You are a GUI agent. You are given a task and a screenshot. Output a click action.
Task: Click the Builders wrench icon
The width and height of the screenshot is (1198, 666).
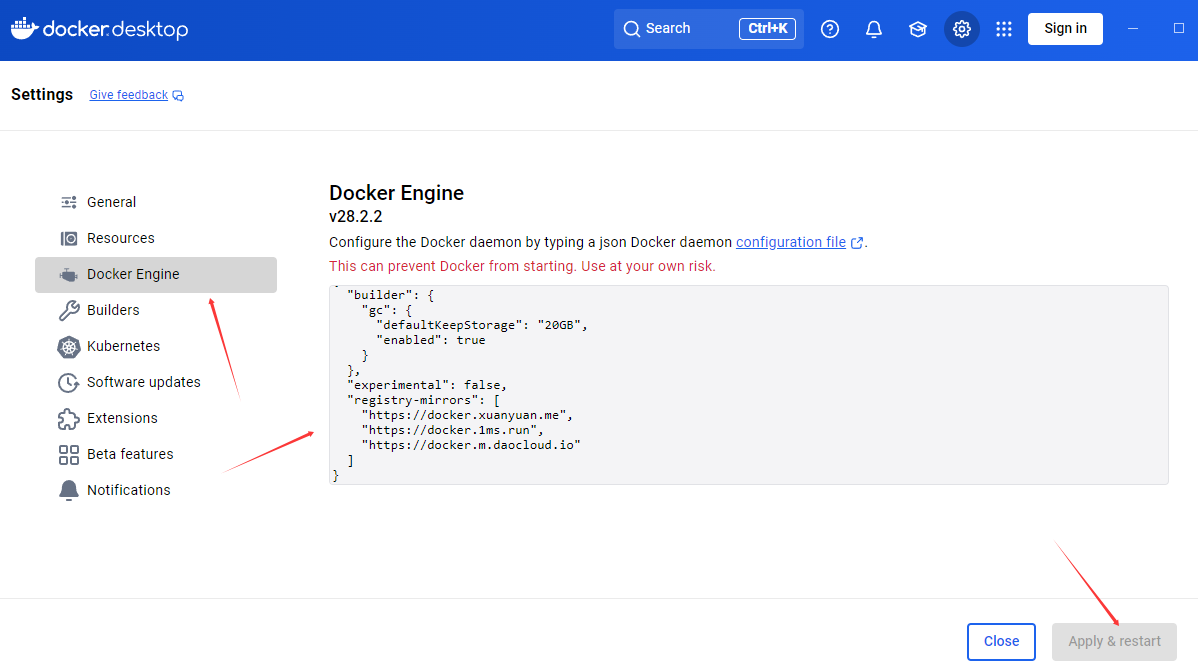69,310
